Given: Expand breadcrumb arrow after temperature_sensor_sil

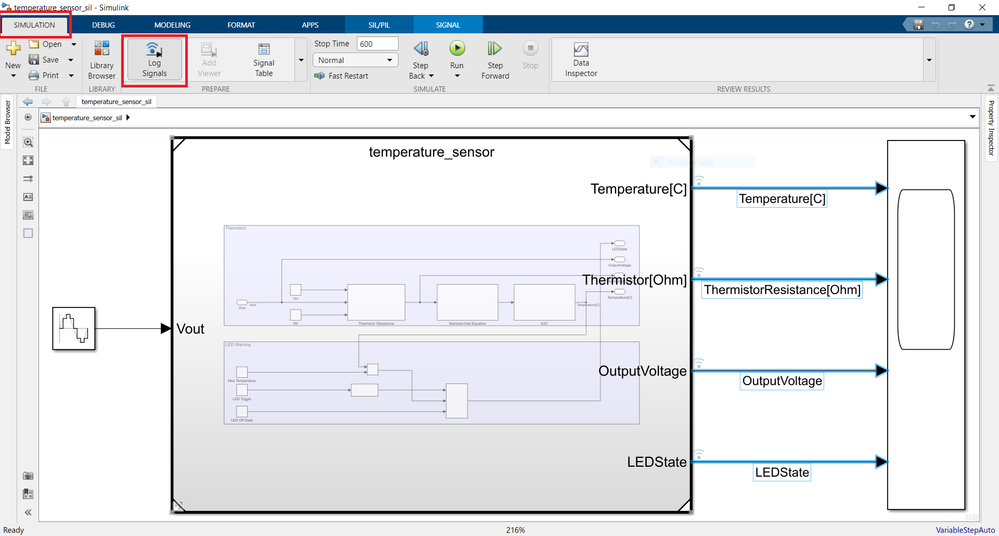Looking at the screenshot, I should (128, 117).
